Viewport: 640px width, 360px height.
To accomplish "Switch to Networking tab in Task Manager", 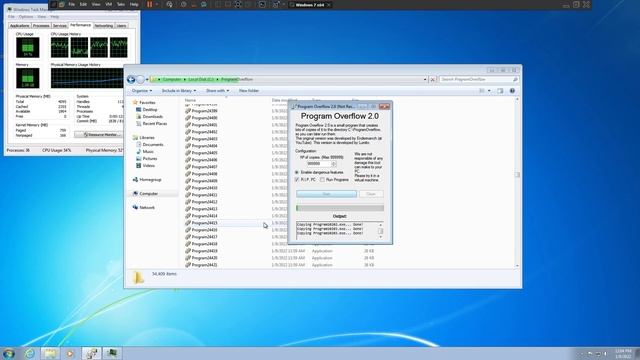I will click(104, 26).
